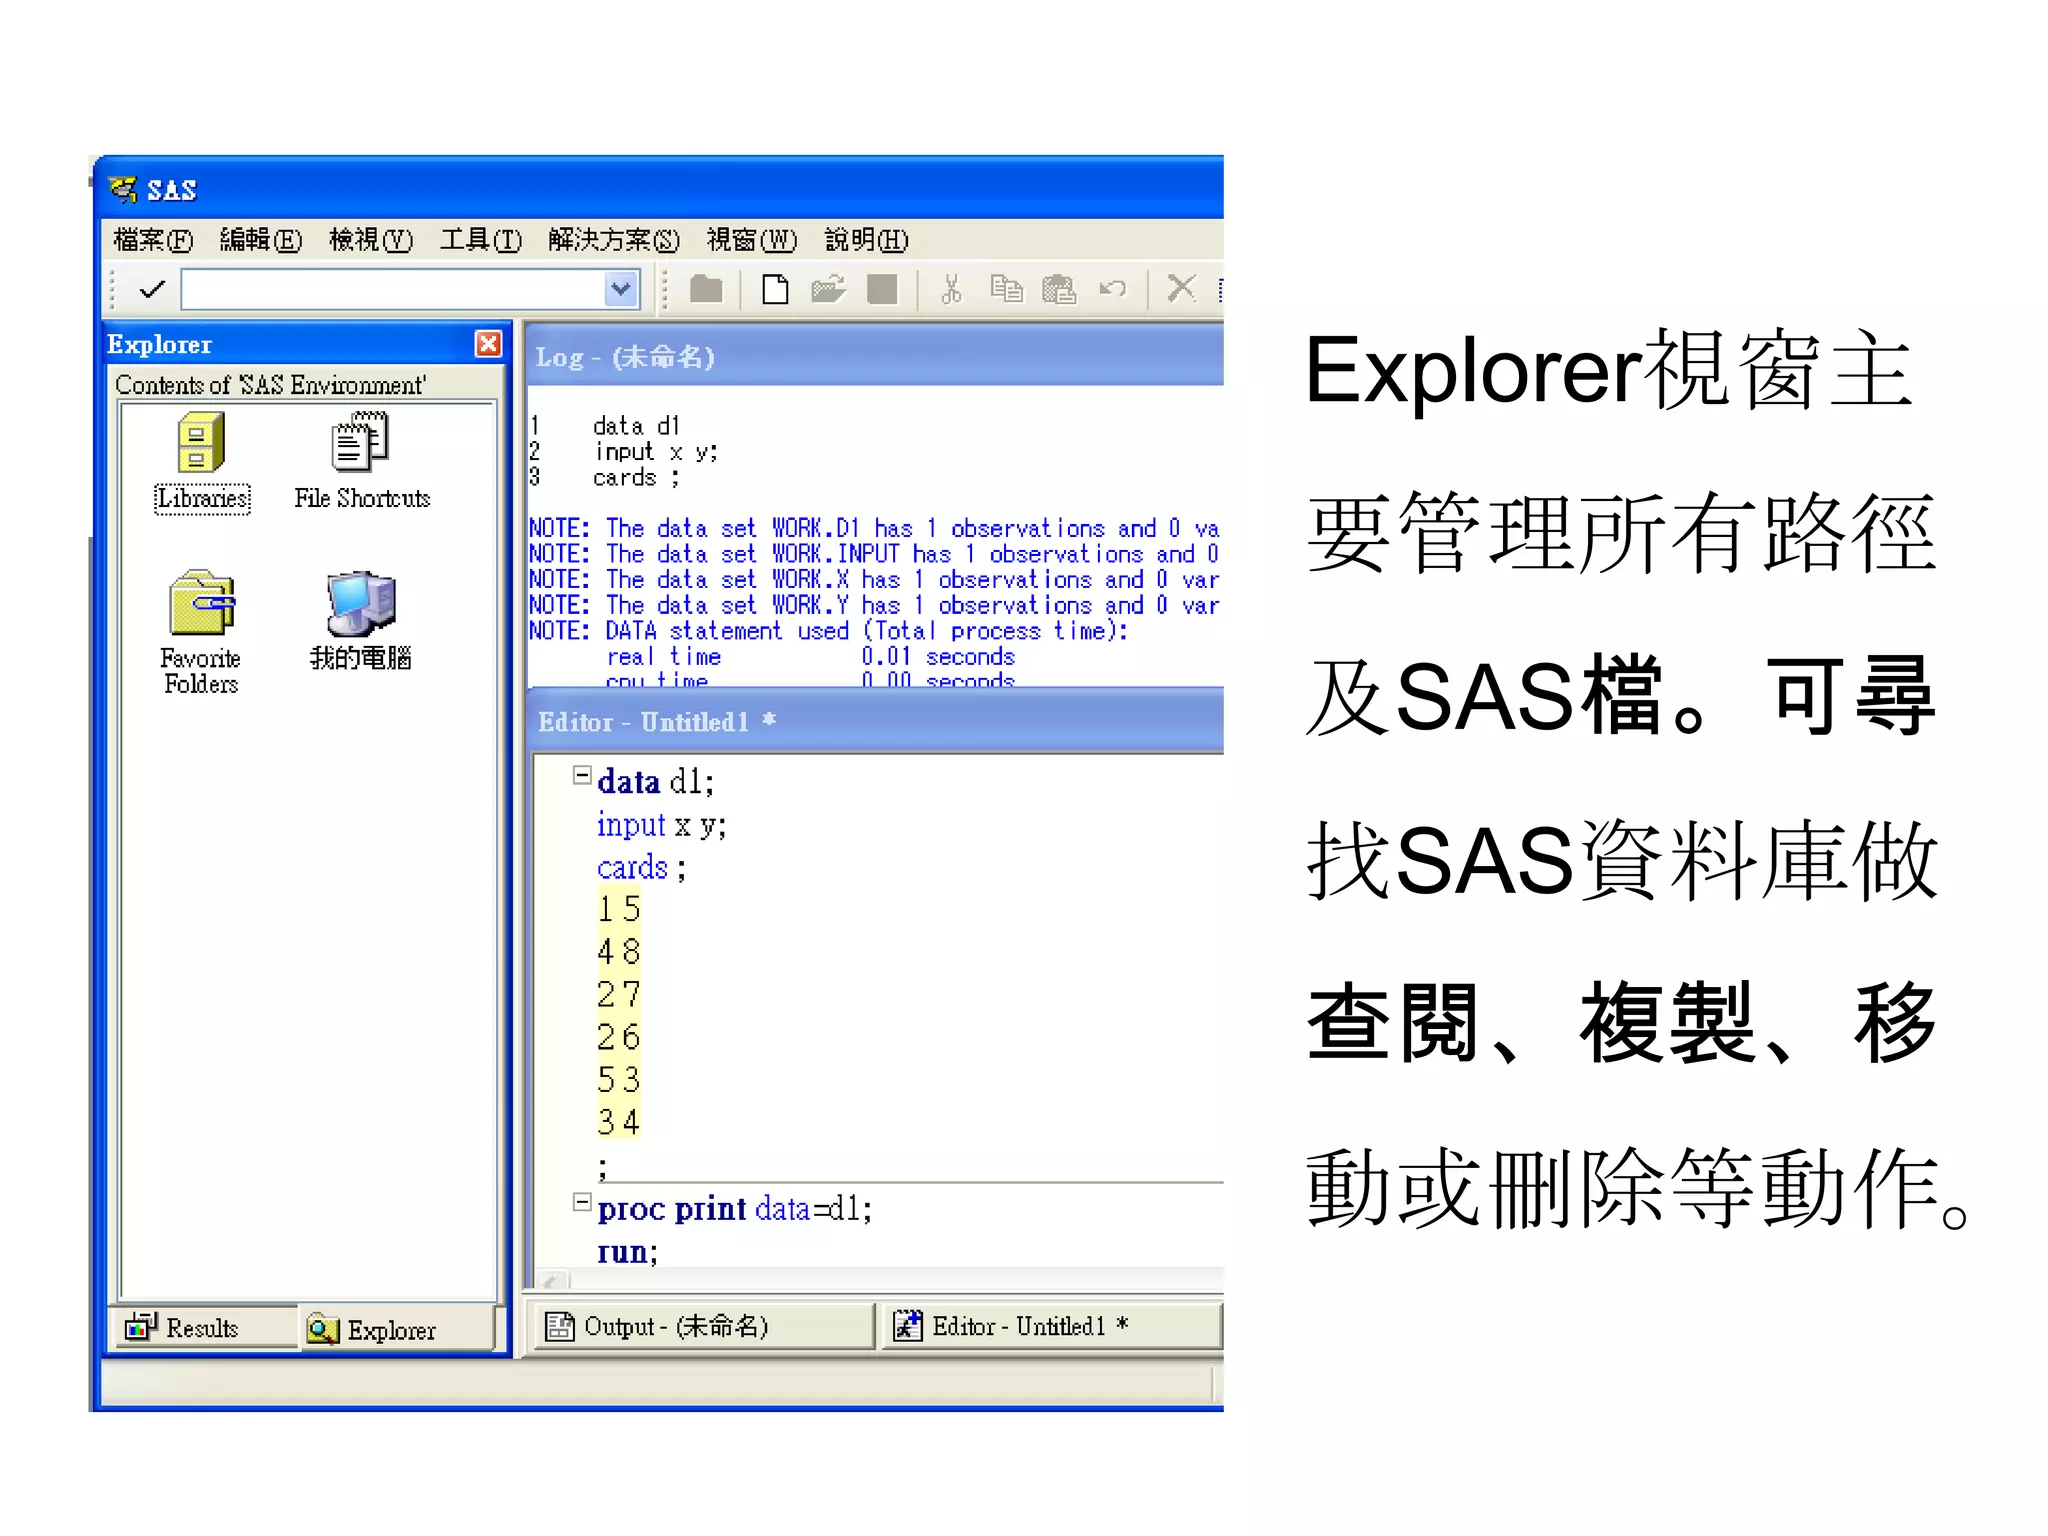Open the 工具(T) menu

(x=481, y=240)
